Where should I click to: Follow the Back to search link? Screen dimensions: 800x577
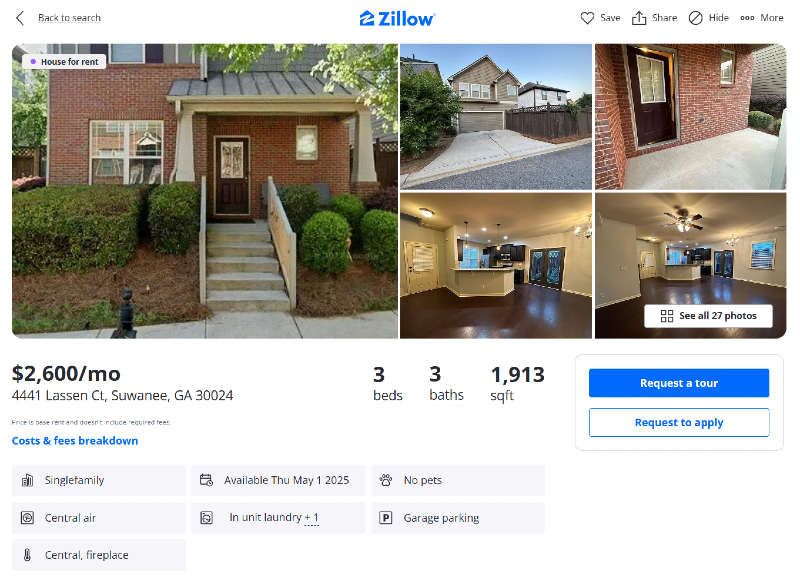(x=69, y=18)
